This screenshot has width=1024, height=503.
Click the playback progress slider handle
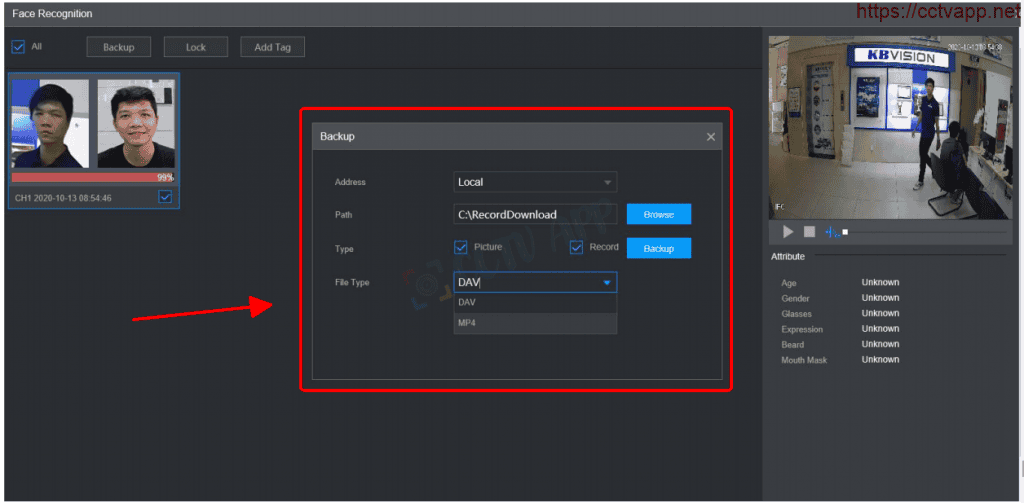[845, 232]
